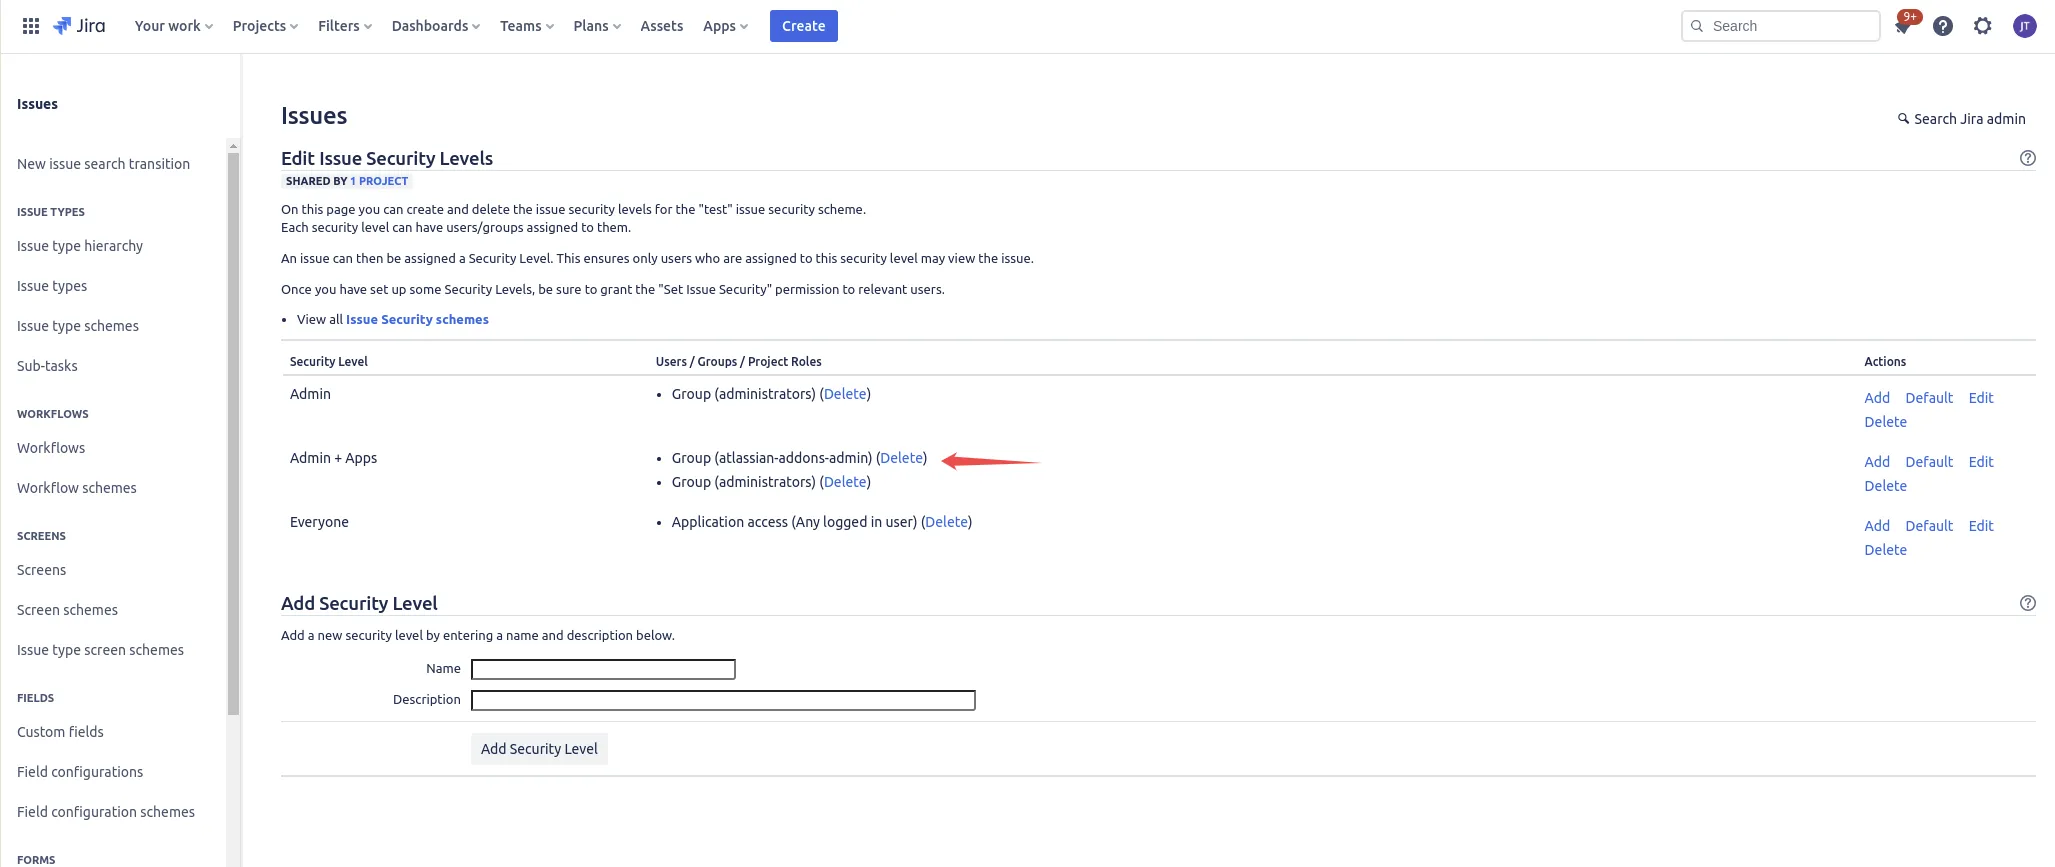Expand the Your work dropdown
Screen dimensions: 2055x867
pos(174,26)
